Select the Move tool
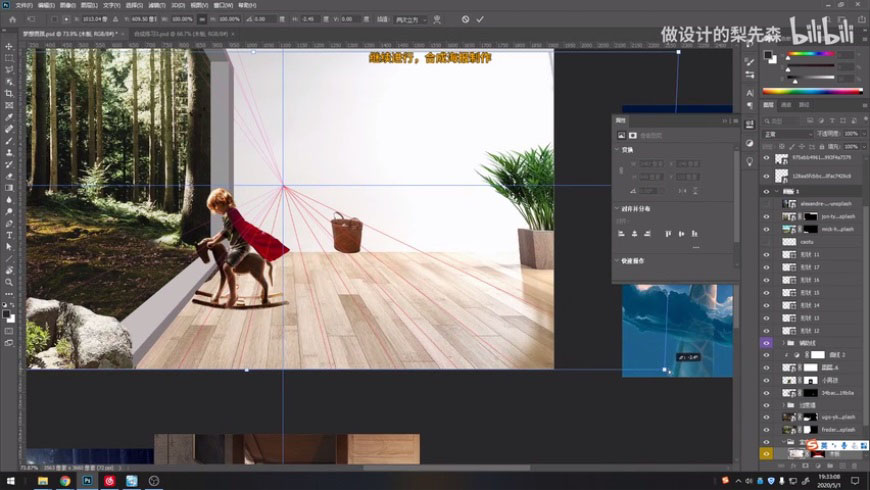 9,46
